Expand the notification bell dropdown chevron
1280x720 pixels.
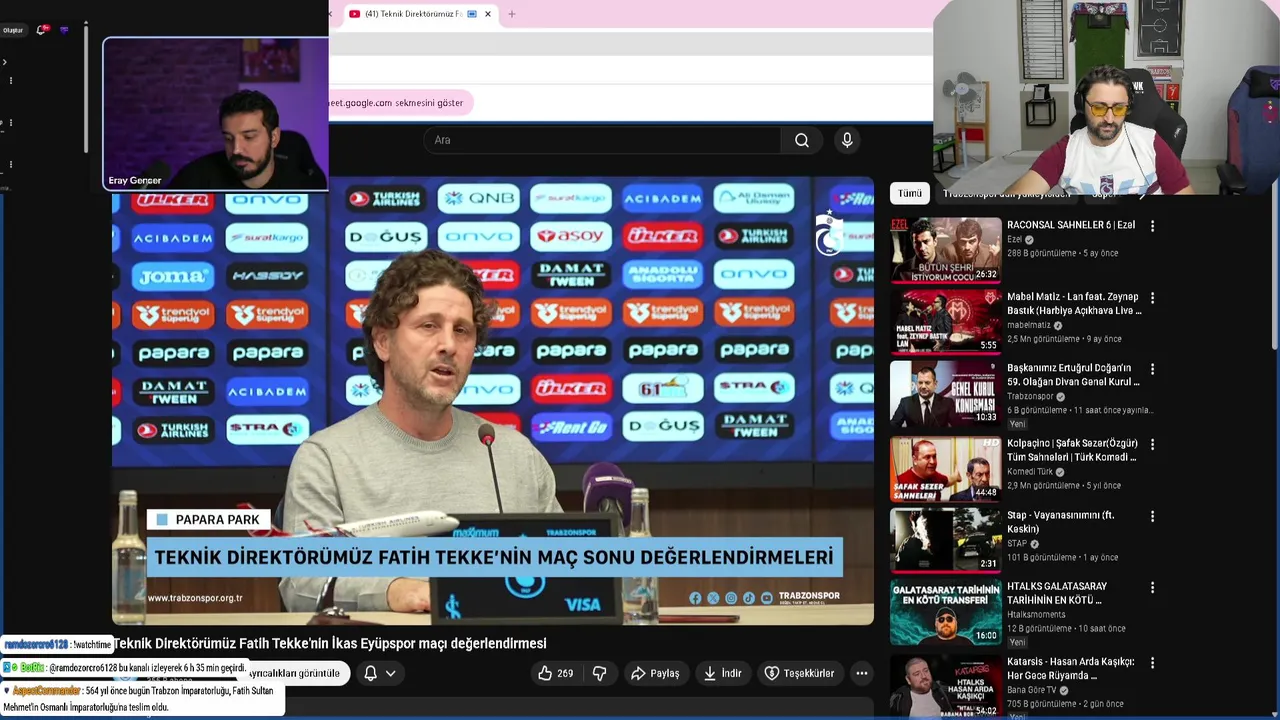point(391,673)
